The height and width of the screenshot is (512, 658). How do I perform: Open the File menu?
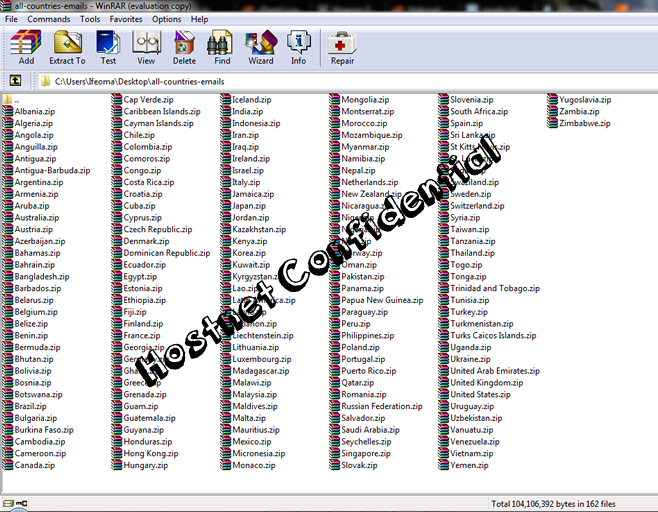tap(12, 19)
